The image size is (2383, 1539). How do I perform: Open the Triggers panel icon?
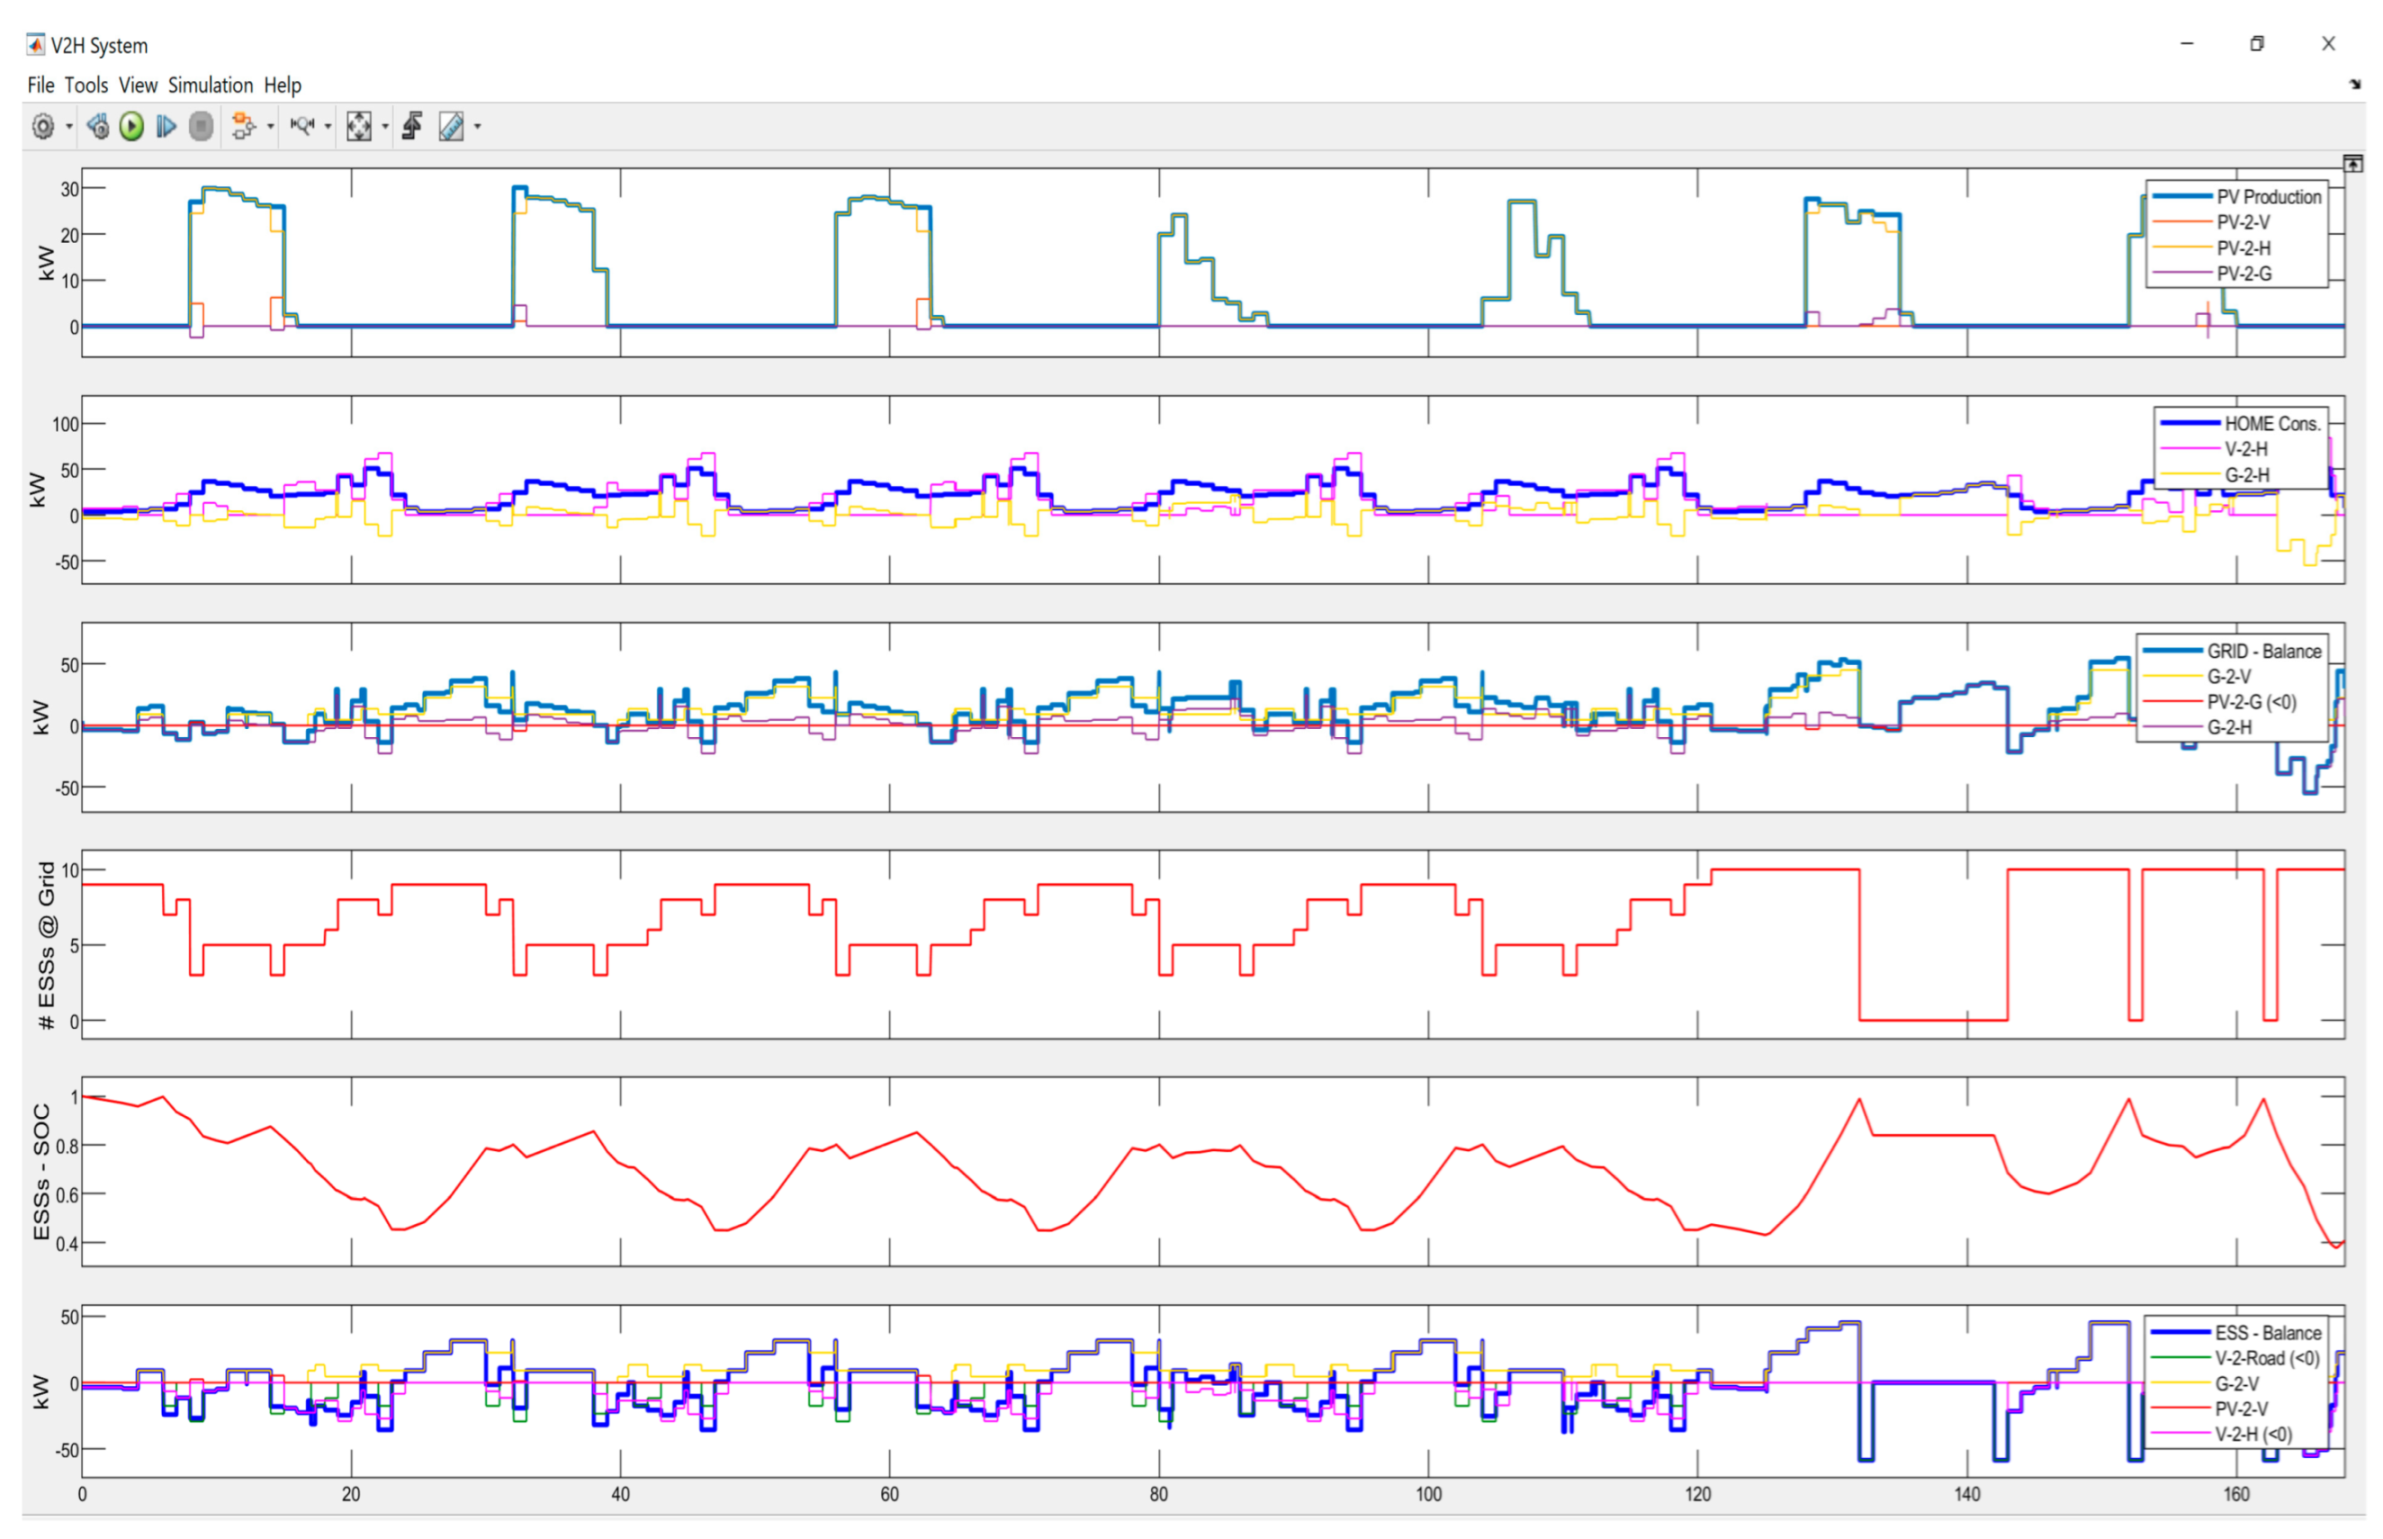click(x=412, y=127)
